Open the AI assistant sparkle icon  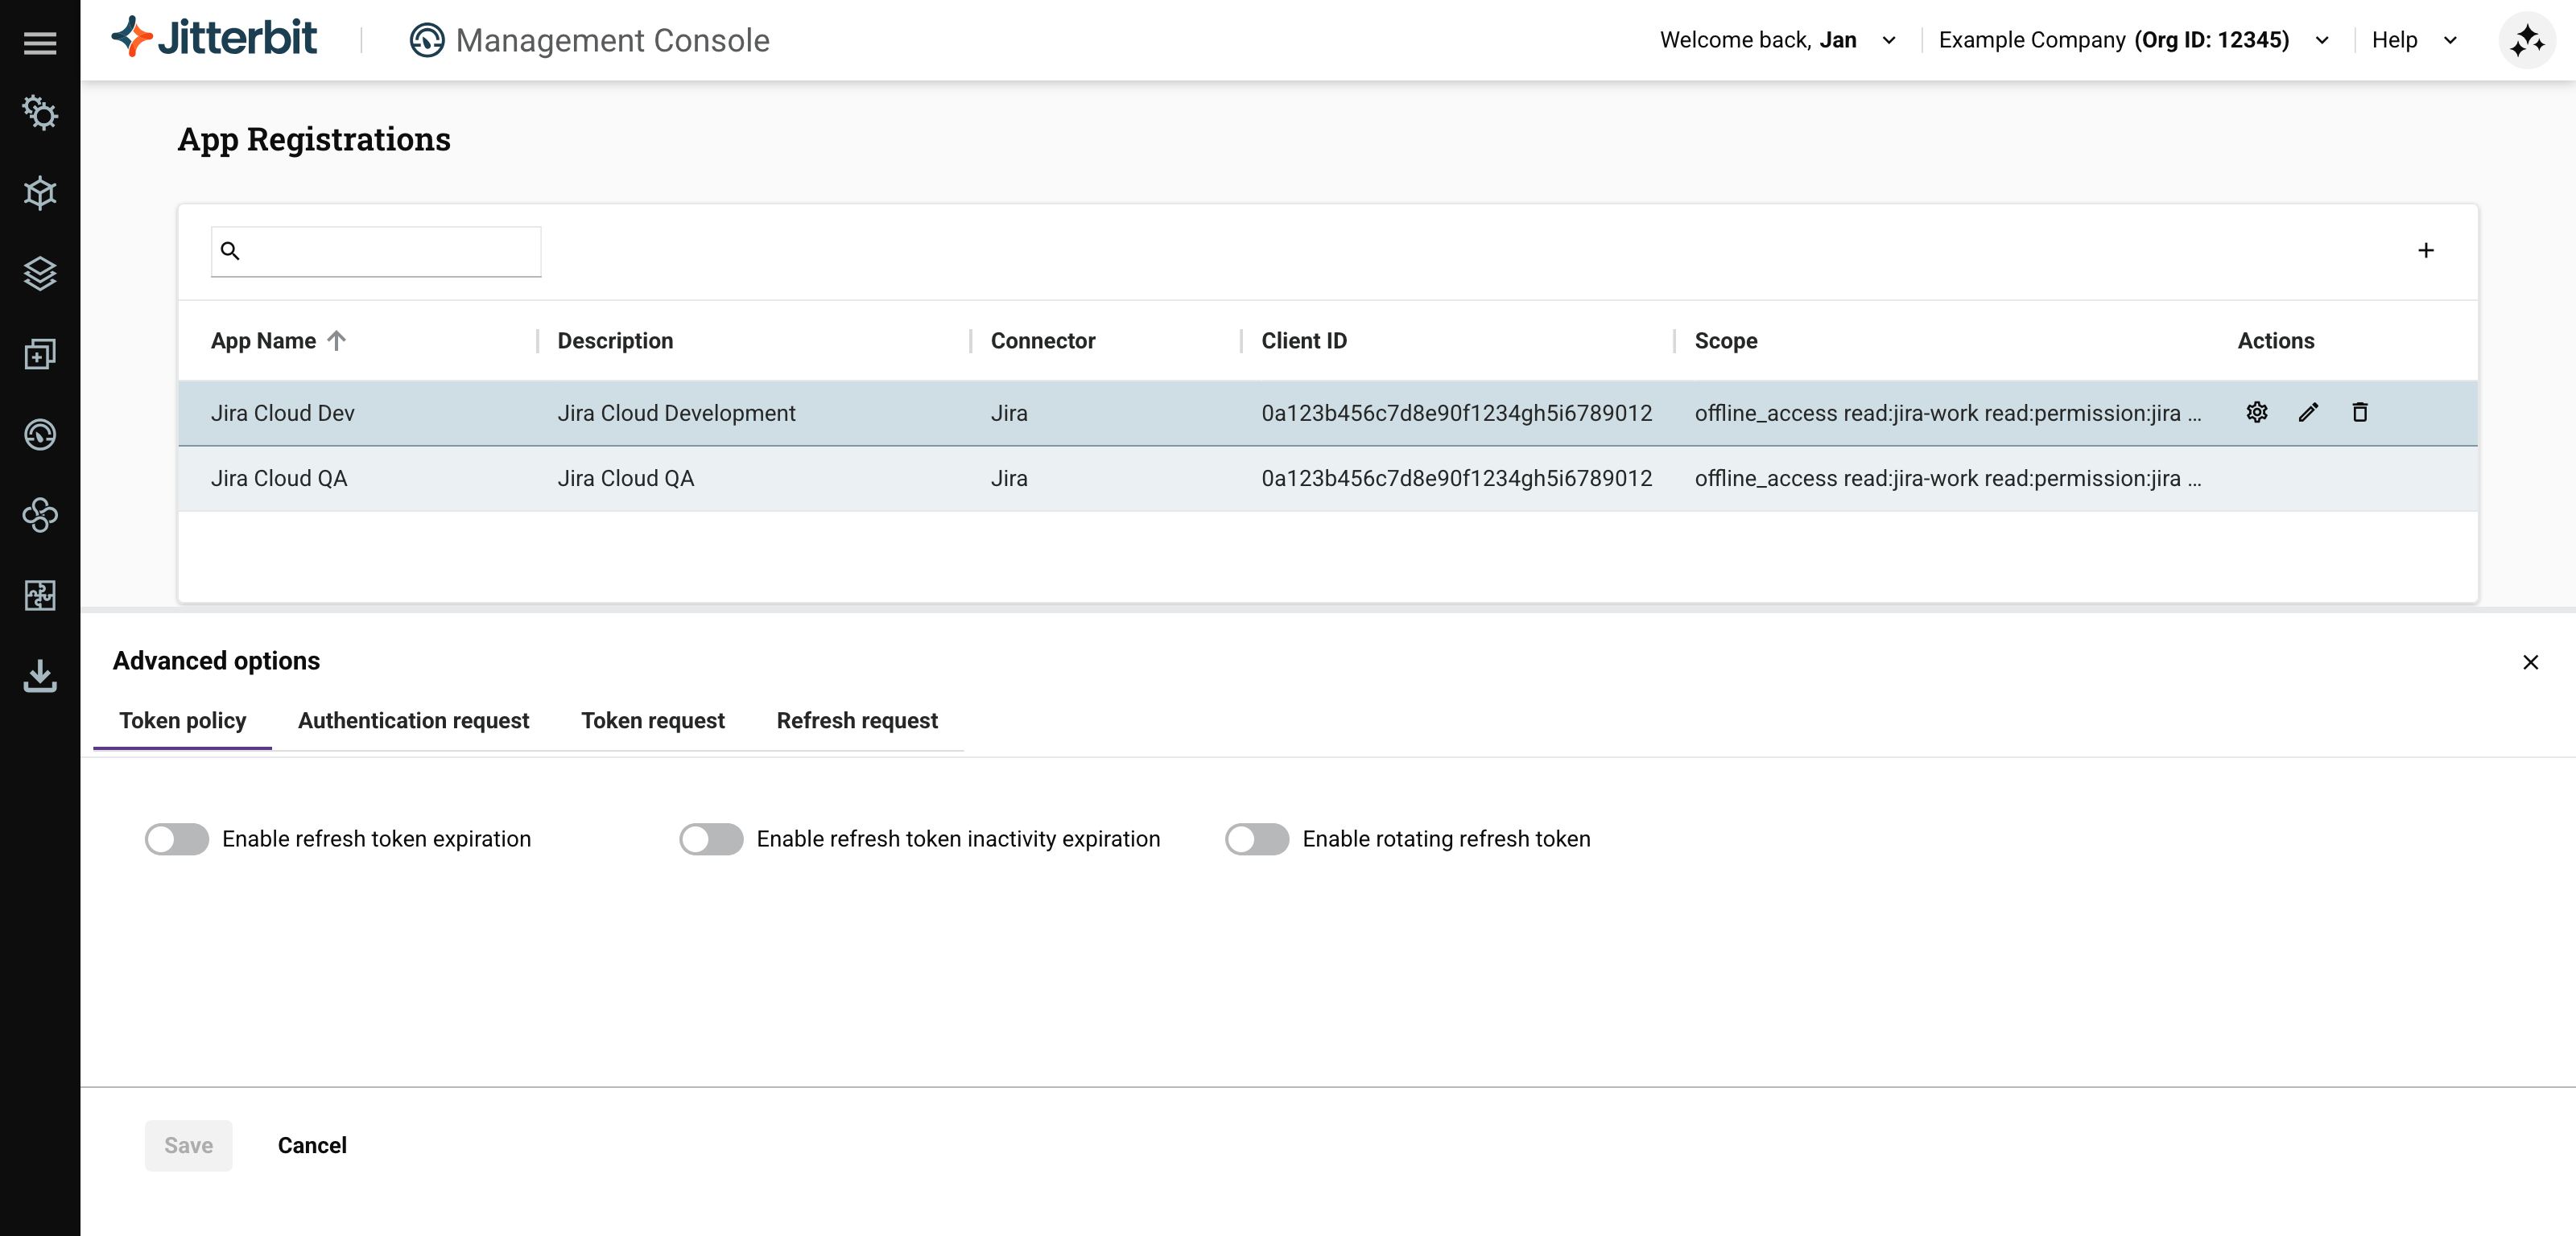[x=2526, y=40]
